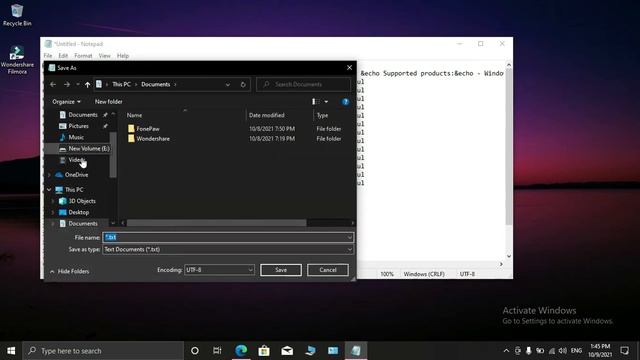This screenshot has width=640, height=360.
Task: Go up one folder level
Action: (87, 84)
